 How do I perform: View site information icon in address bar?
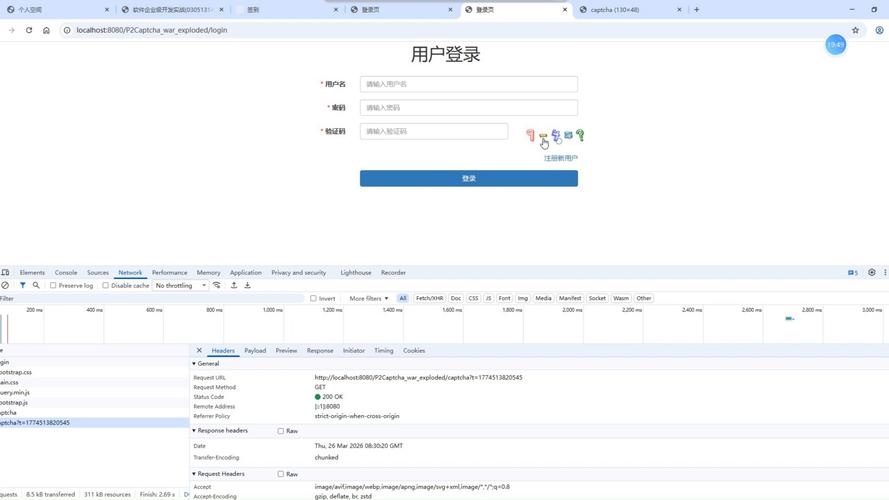point(67,30)
